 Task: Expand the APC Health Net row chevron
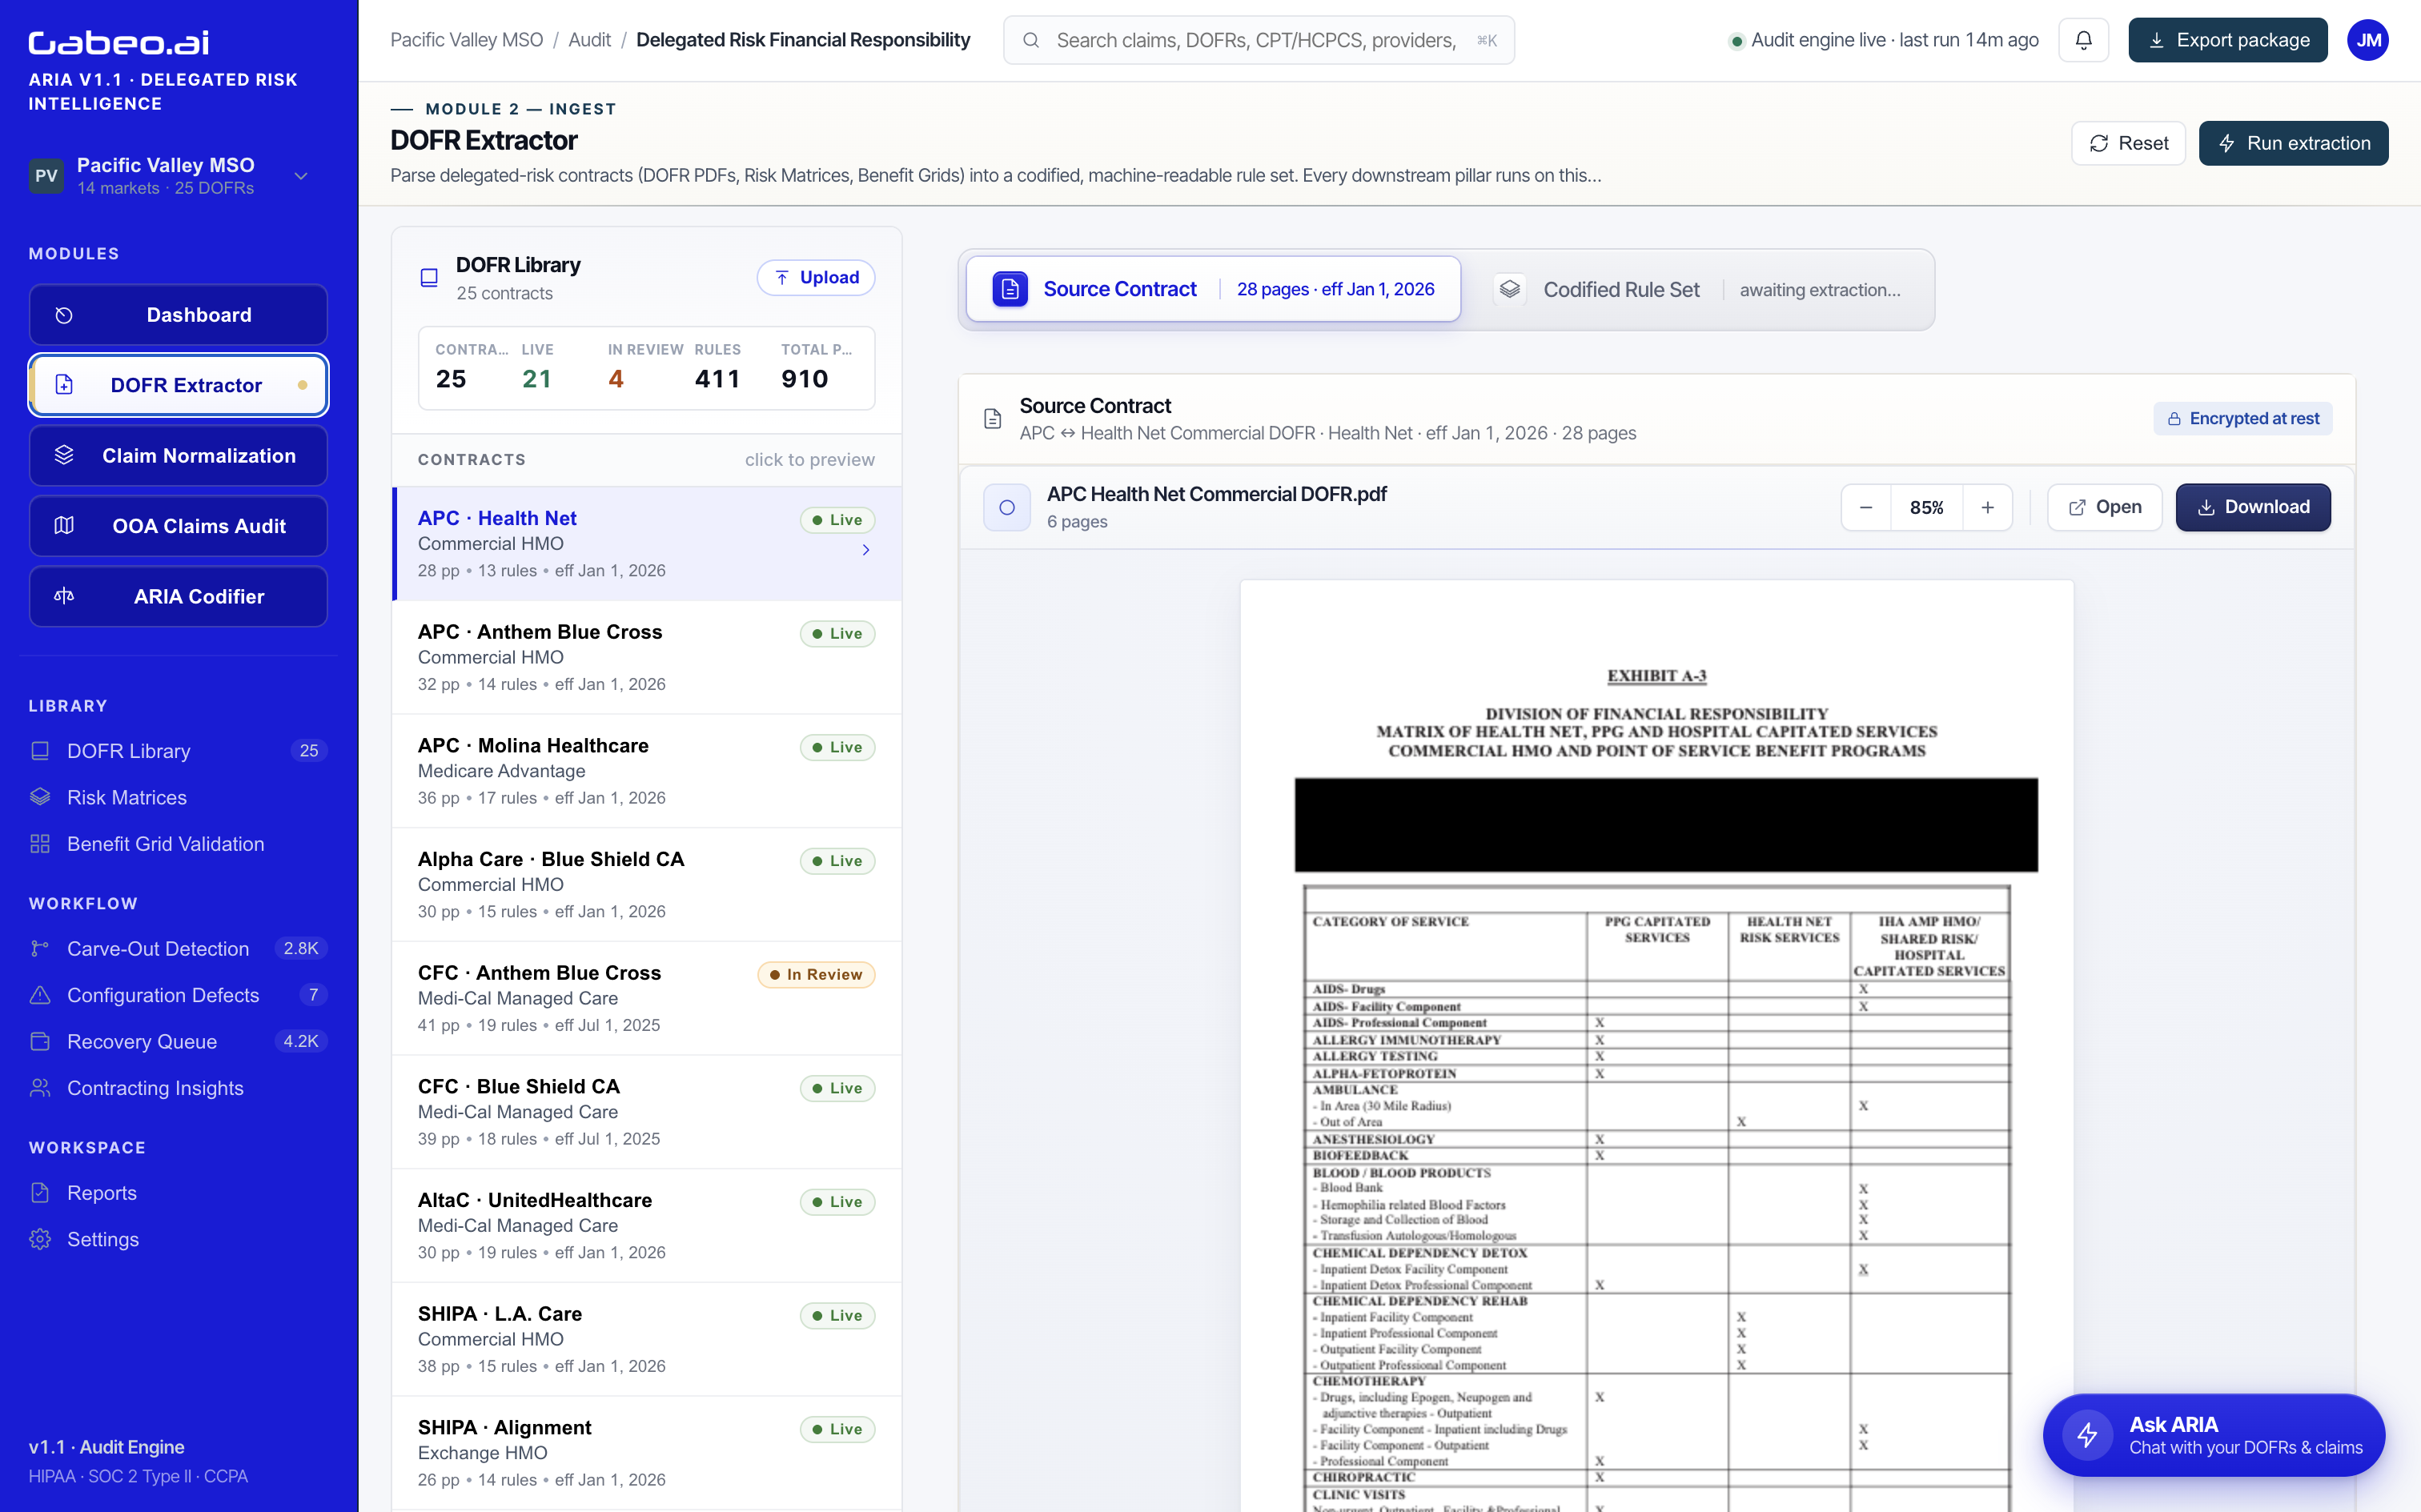866,550
